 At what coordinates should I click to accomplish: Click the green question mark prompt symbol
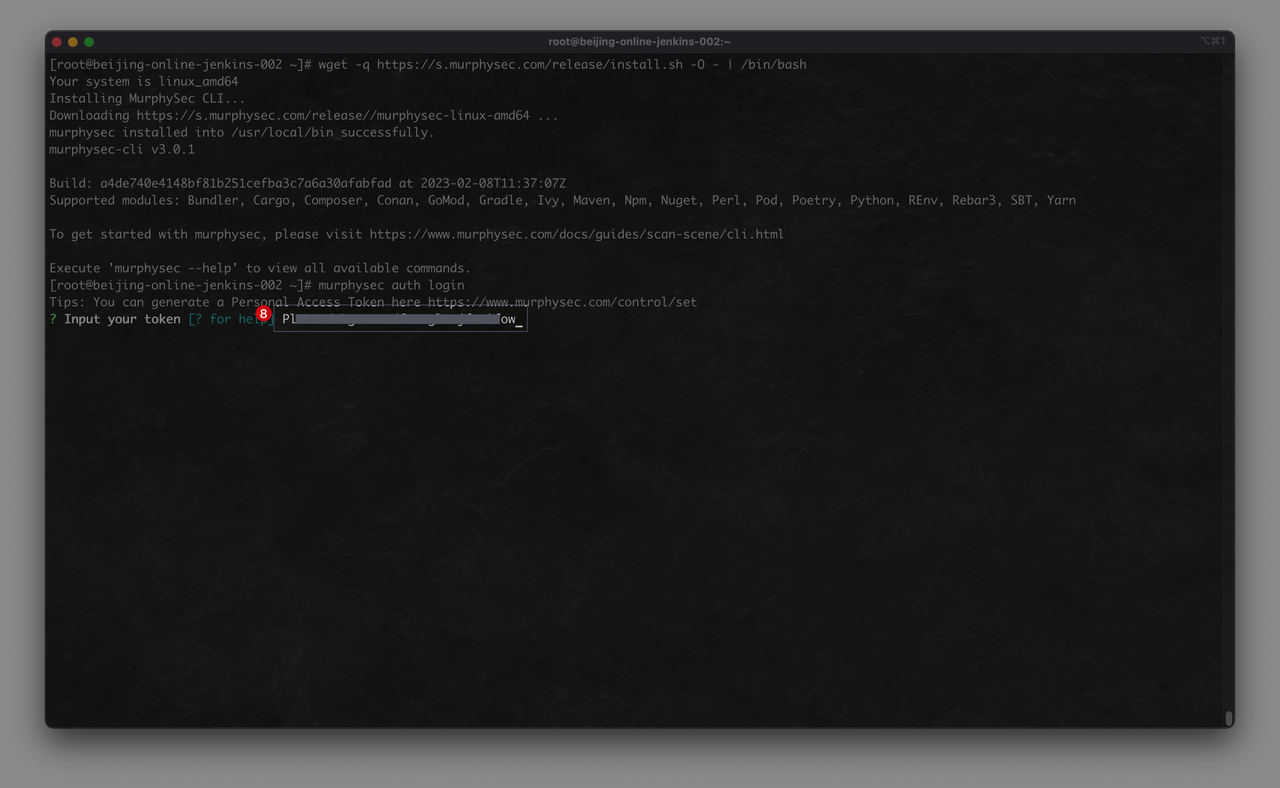(x=53, y=320)
